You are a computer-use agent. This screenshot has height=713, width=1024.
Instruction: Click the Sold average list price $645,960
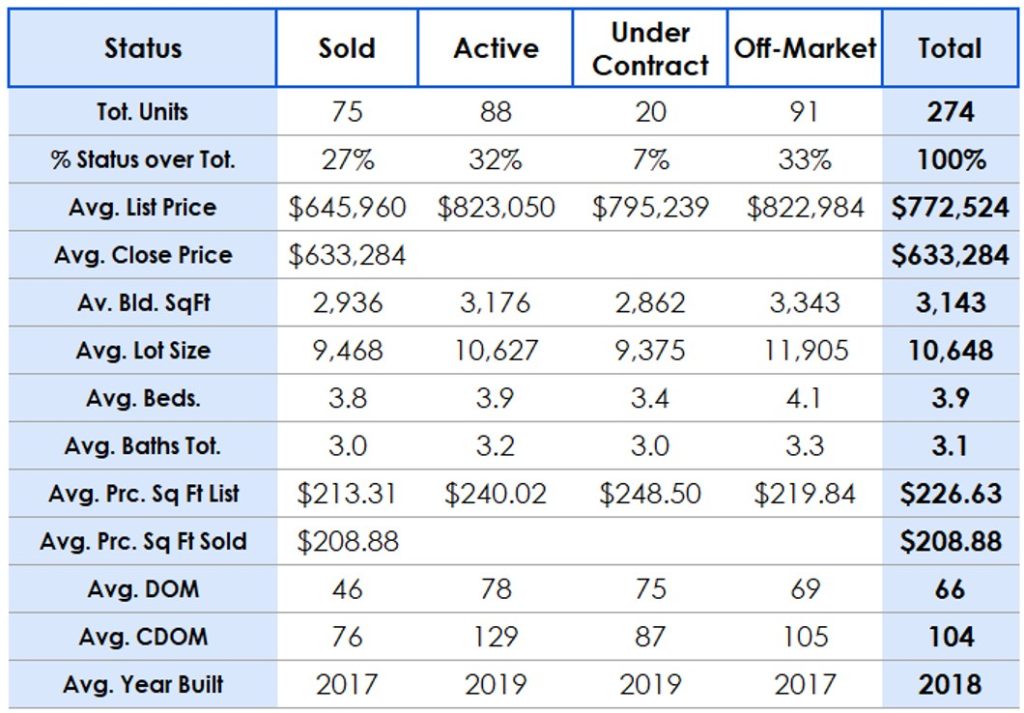coord(347,208)
